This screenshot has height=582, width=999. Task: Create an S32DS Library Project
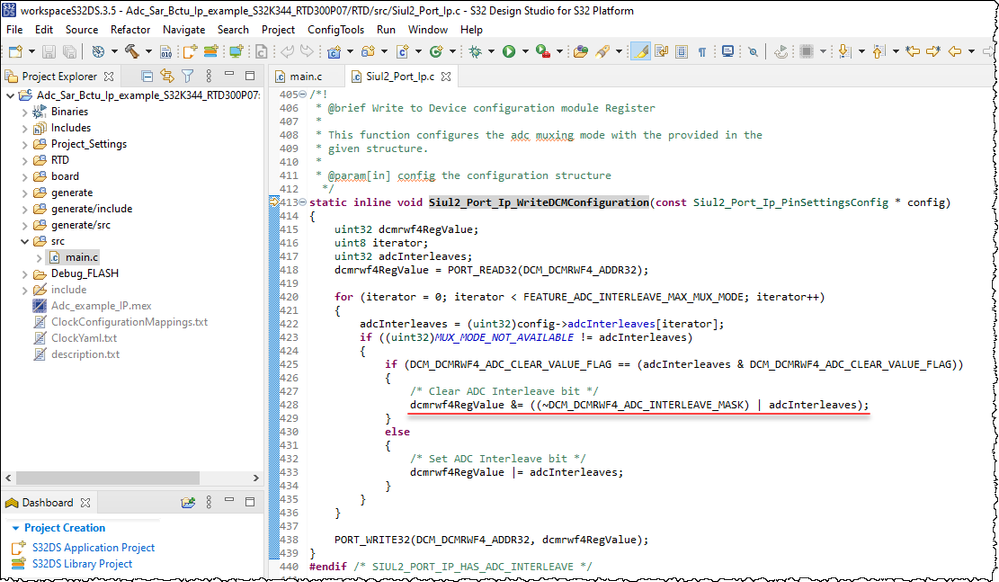(80, 563)
